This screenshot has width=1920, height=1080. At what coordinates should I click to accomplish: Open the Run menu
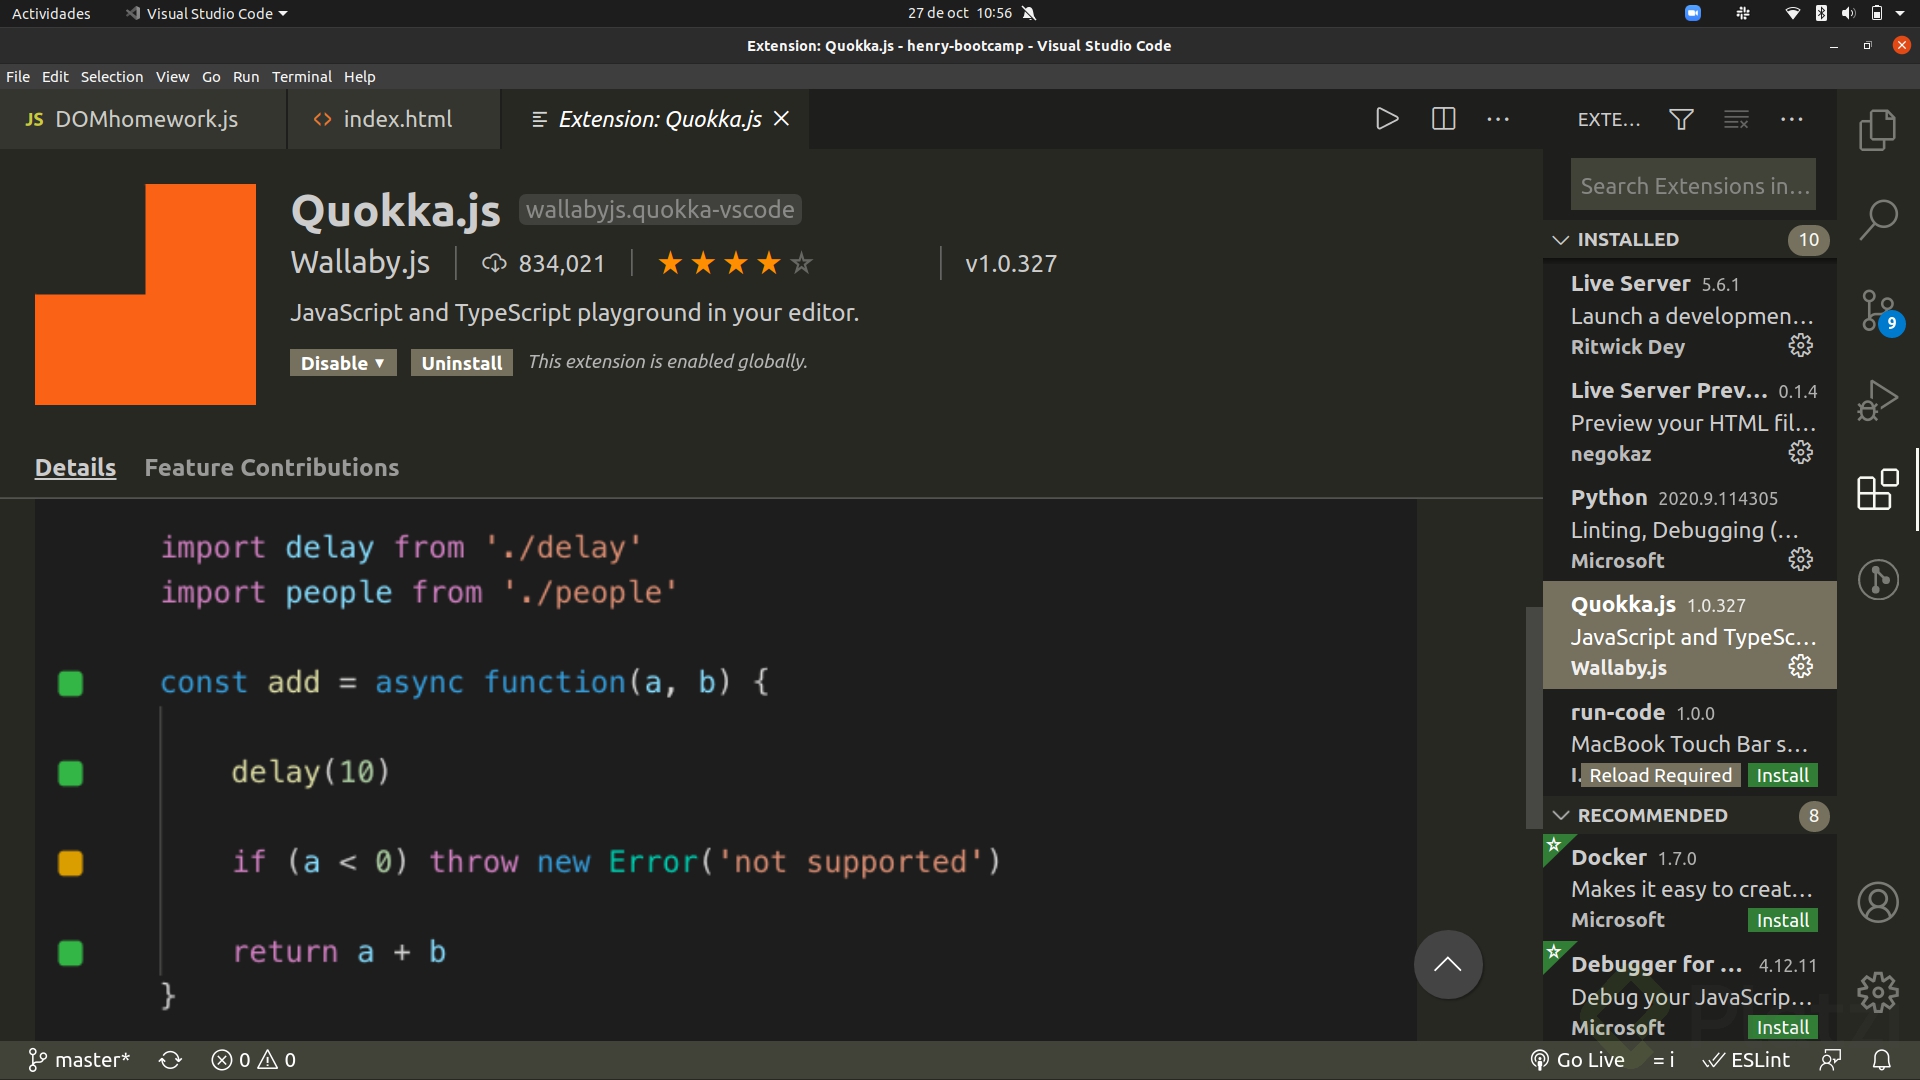(246, 77)
